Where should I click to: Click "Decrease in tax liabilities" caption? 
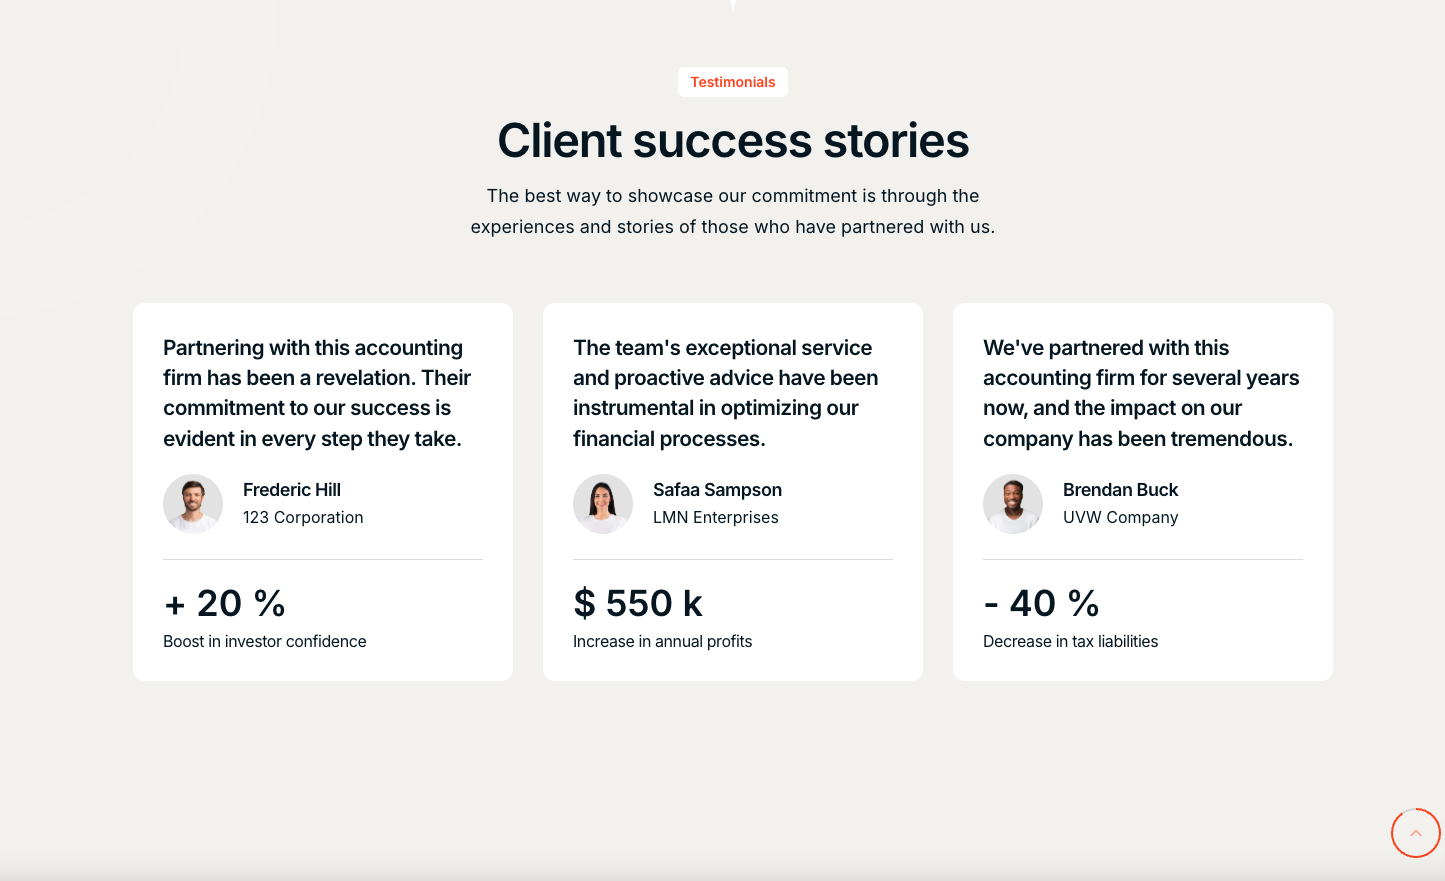(1070, 642)
